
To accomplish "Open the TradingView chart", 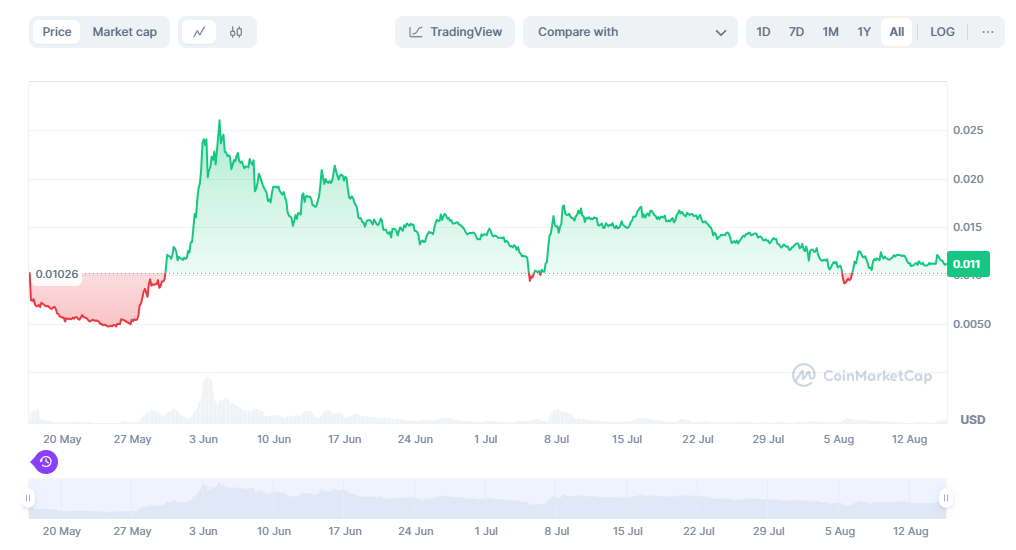I will (455, 32).
